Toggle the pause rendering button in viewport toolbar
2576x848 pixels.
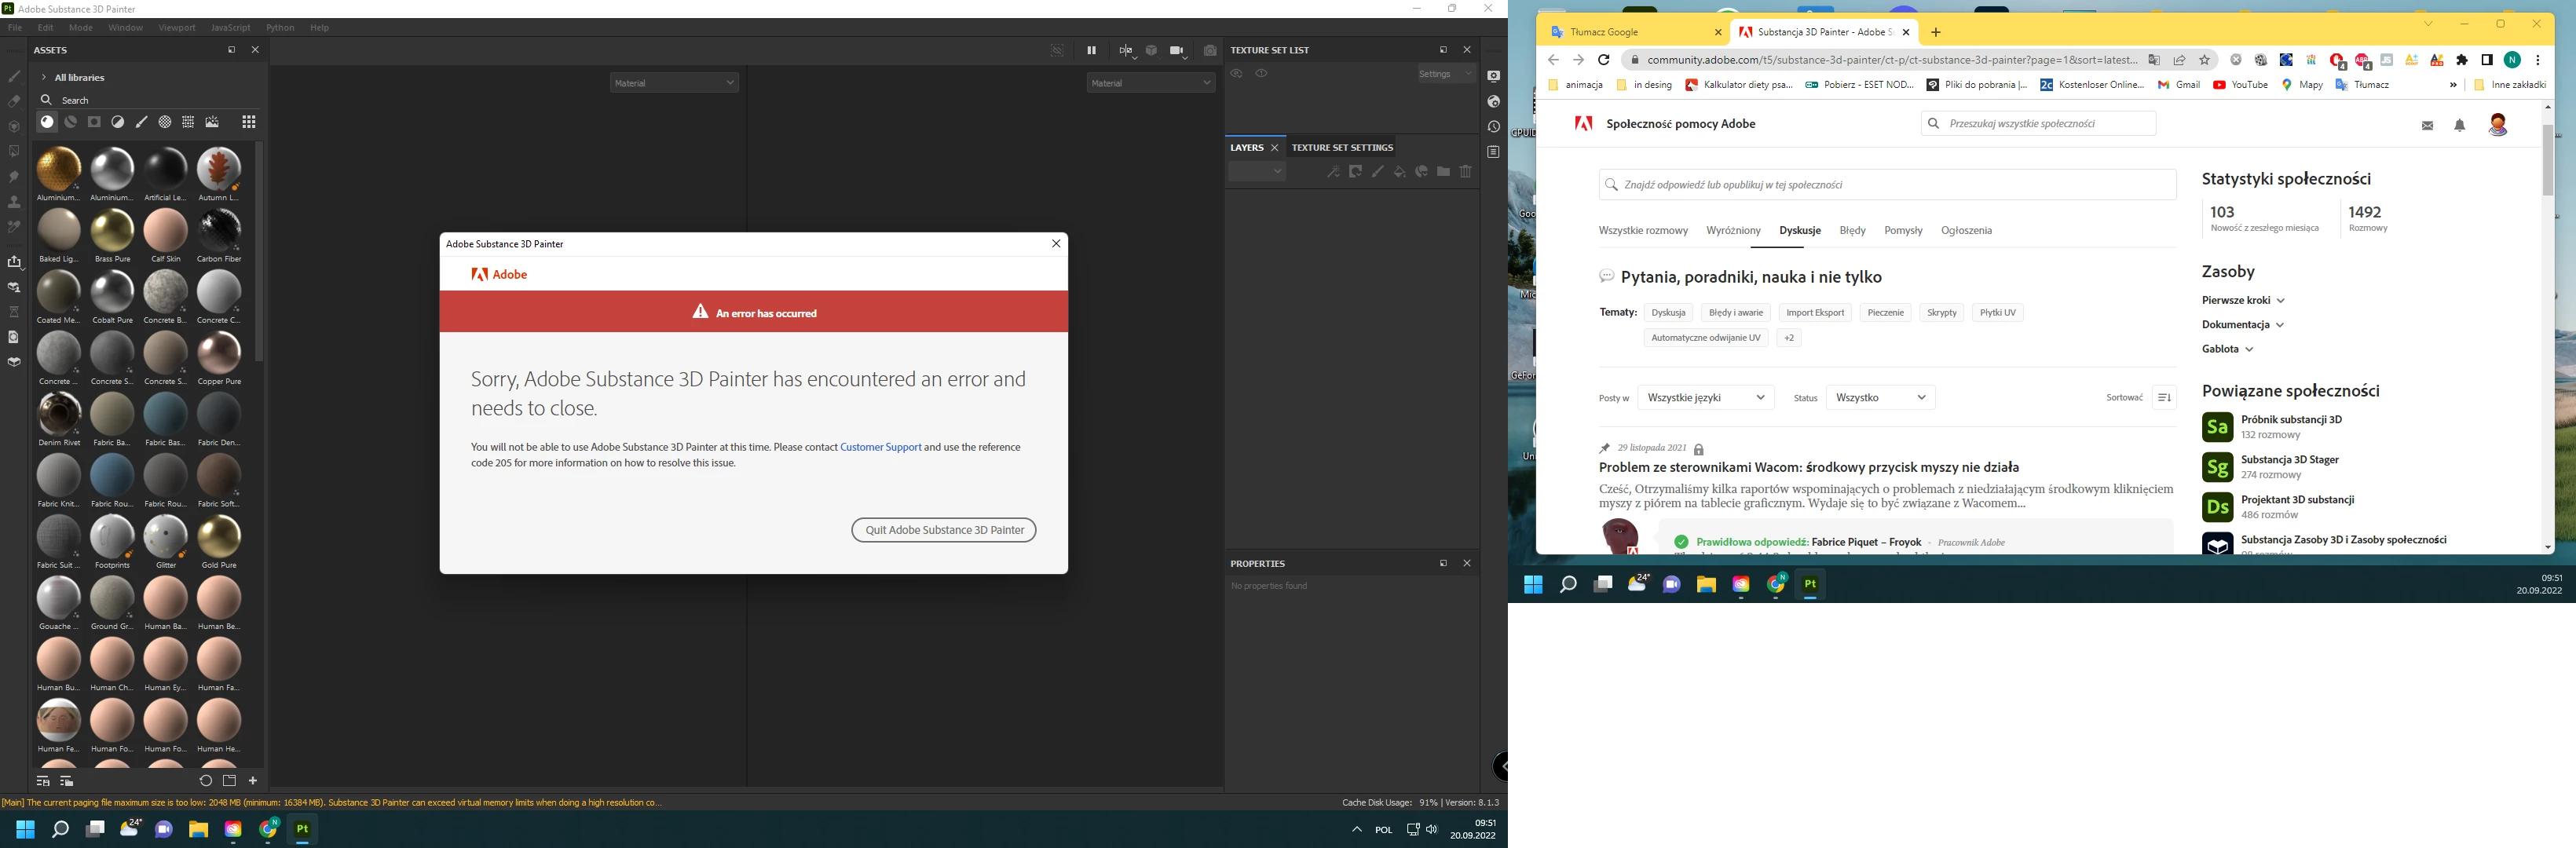1091,51
